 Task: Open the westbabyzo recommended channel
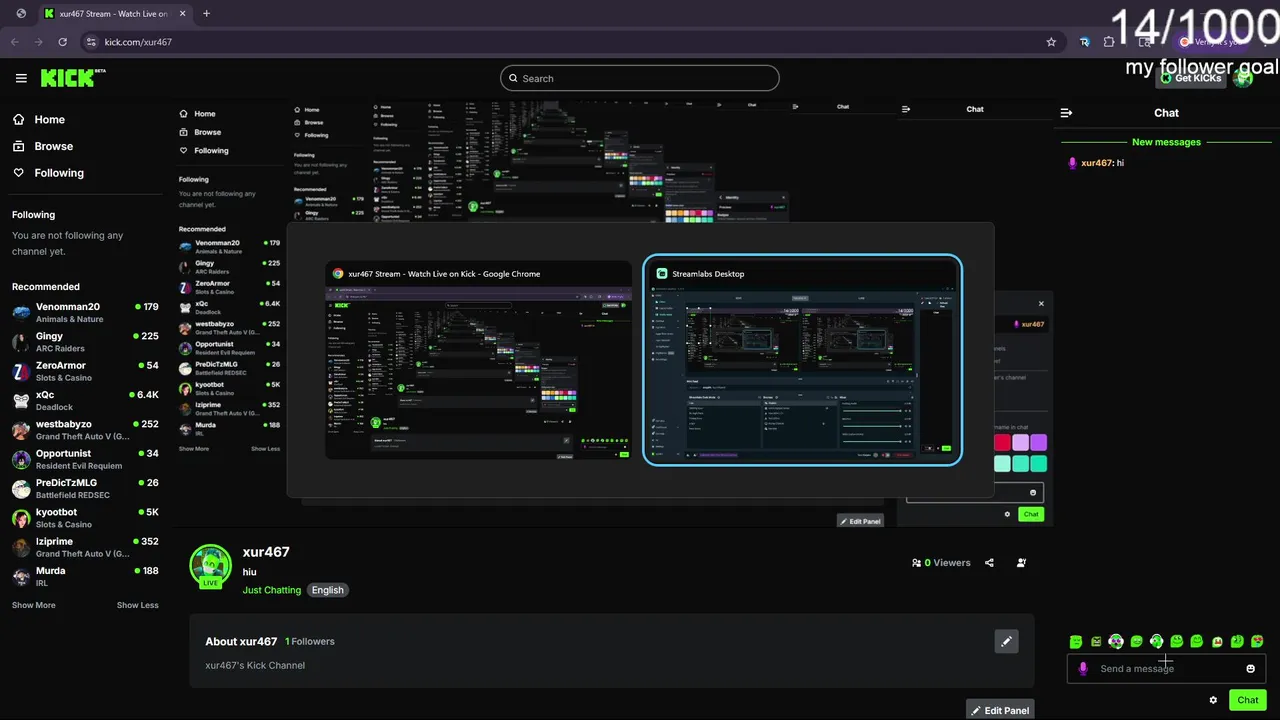tap(85, 429)
